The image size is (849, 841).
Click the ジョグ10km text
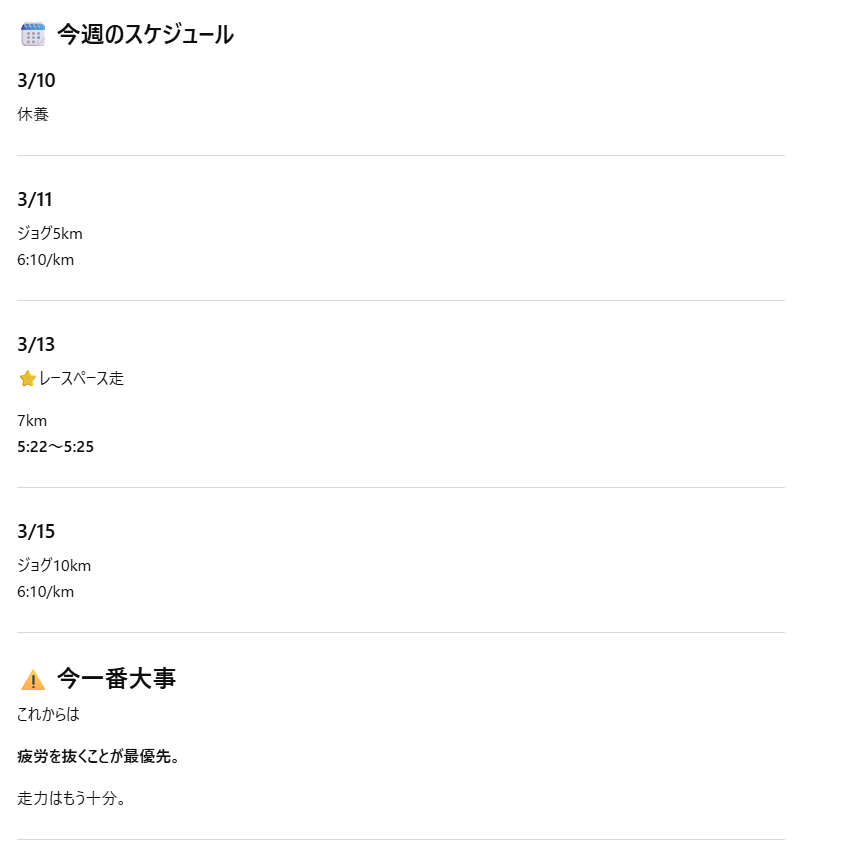(x=54, y=566)
